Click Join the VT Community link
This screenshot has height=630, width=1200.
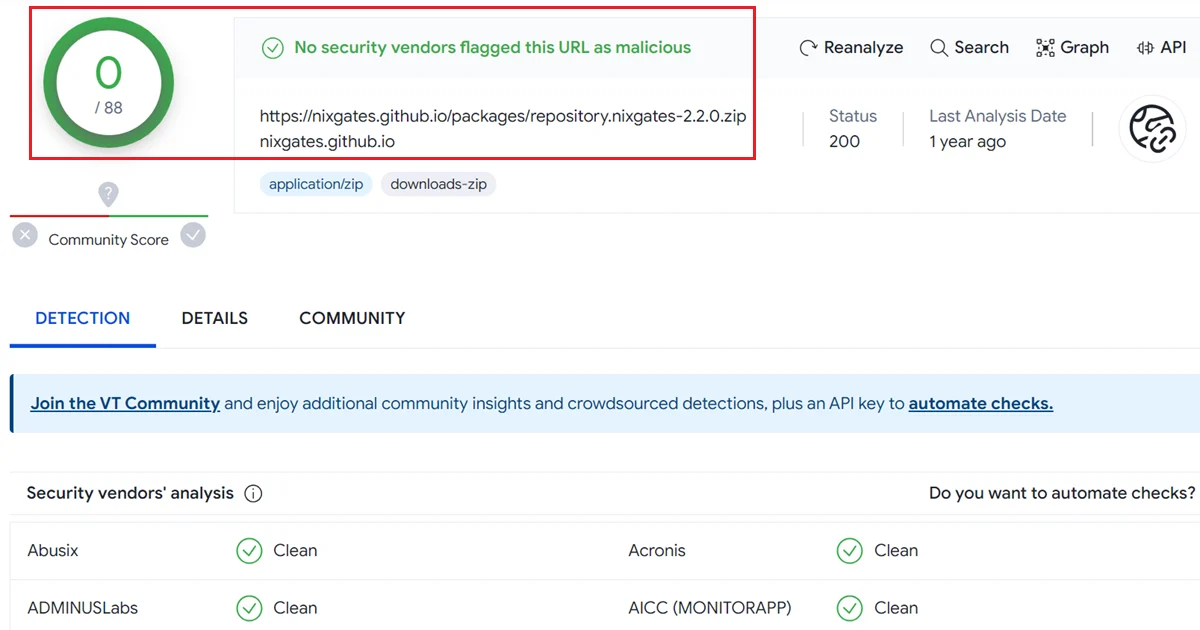pyautogui.click(x=125, y=404)
